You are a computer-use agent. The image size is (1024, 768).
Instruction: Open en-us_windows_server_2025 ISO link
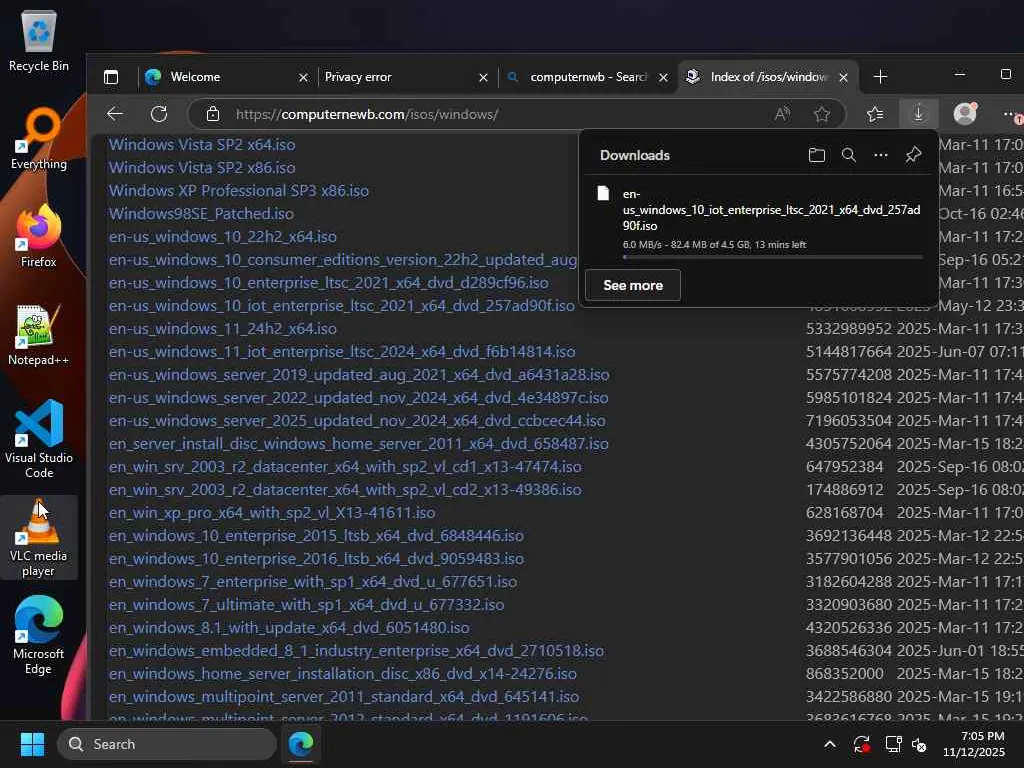pos(357,421)
